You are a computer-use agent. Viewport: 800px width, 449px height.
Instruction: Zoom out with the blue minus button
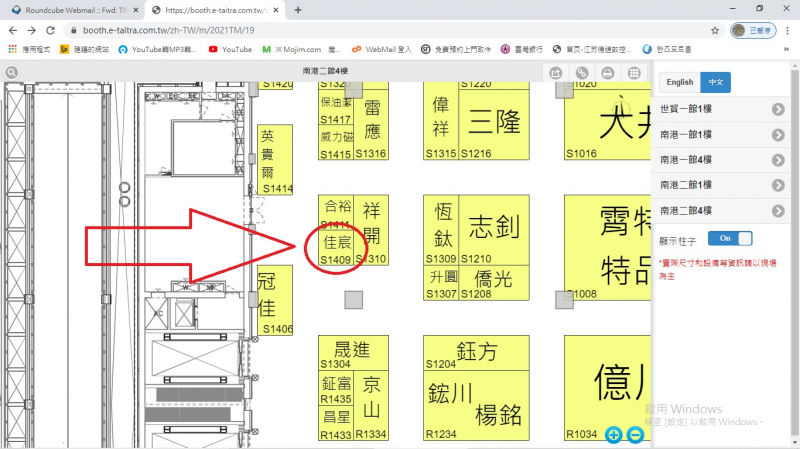[x=634, y=435]
